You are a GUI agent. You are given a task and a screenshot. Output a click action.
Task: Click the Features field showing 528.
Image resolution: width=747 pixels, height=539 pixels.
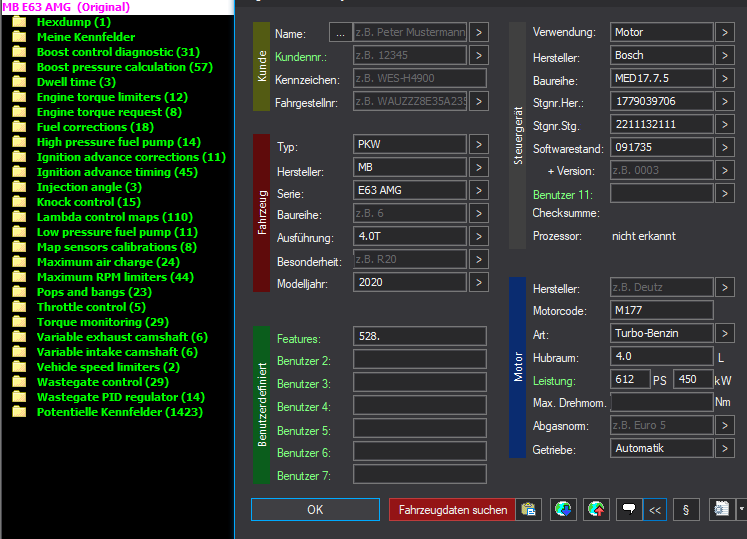[420, 336]
